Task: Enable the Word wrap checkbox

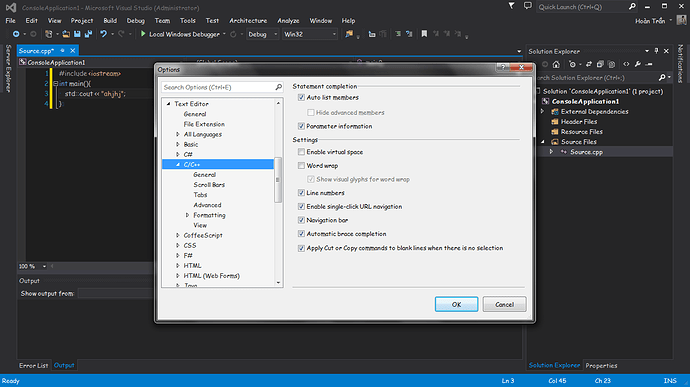Action: (301, 166)
